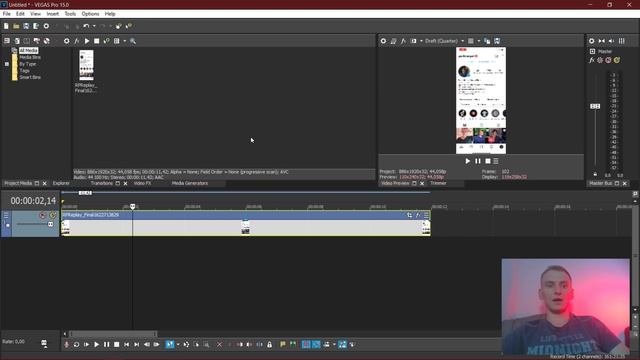Save preview snapshot to file
This screenshot has width=640, height=360.
tap(497, 41)
